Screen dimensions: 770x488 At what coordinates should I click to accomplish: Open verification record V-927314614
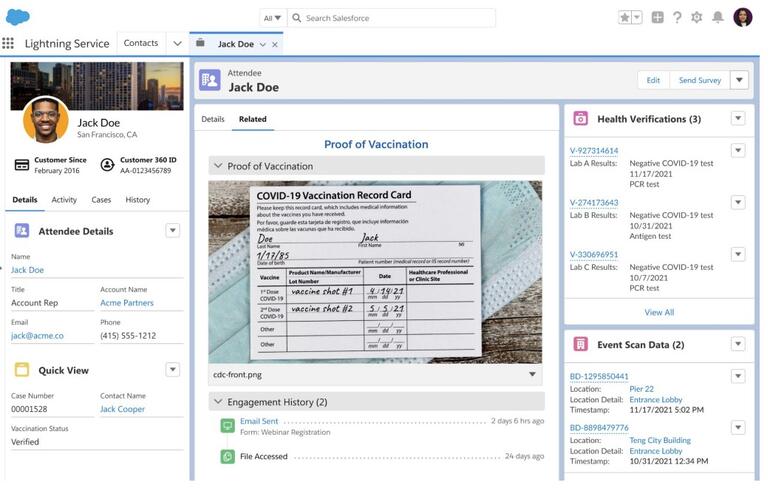tap(594, 151)
